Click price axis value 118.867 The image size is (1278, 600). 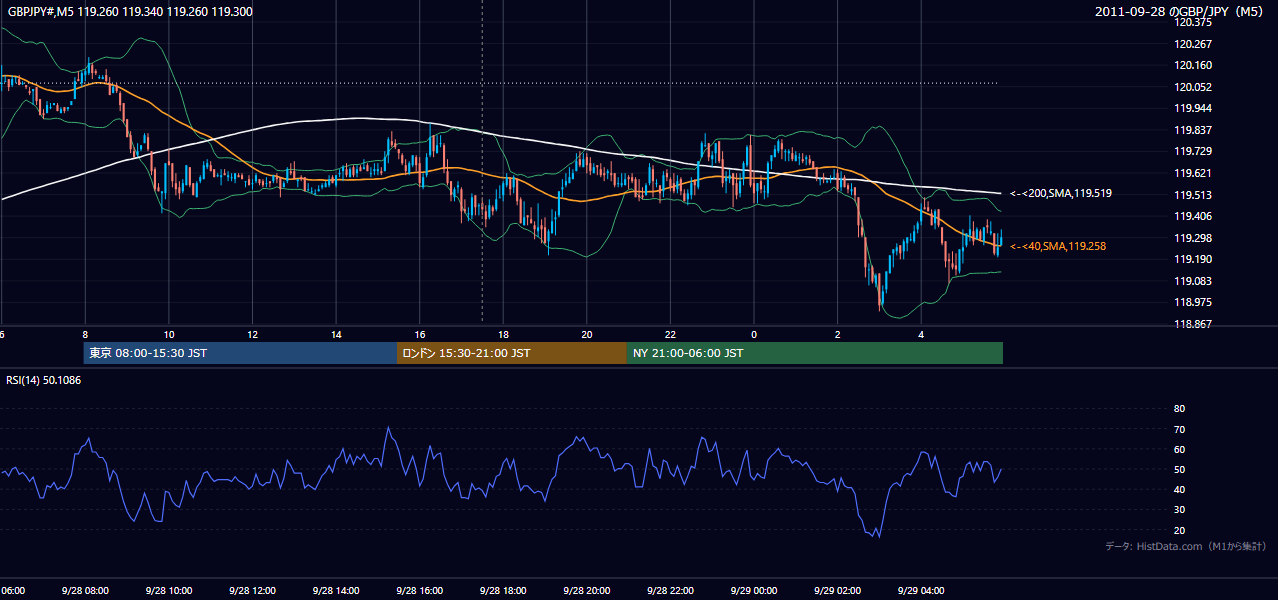(1194, 324)
